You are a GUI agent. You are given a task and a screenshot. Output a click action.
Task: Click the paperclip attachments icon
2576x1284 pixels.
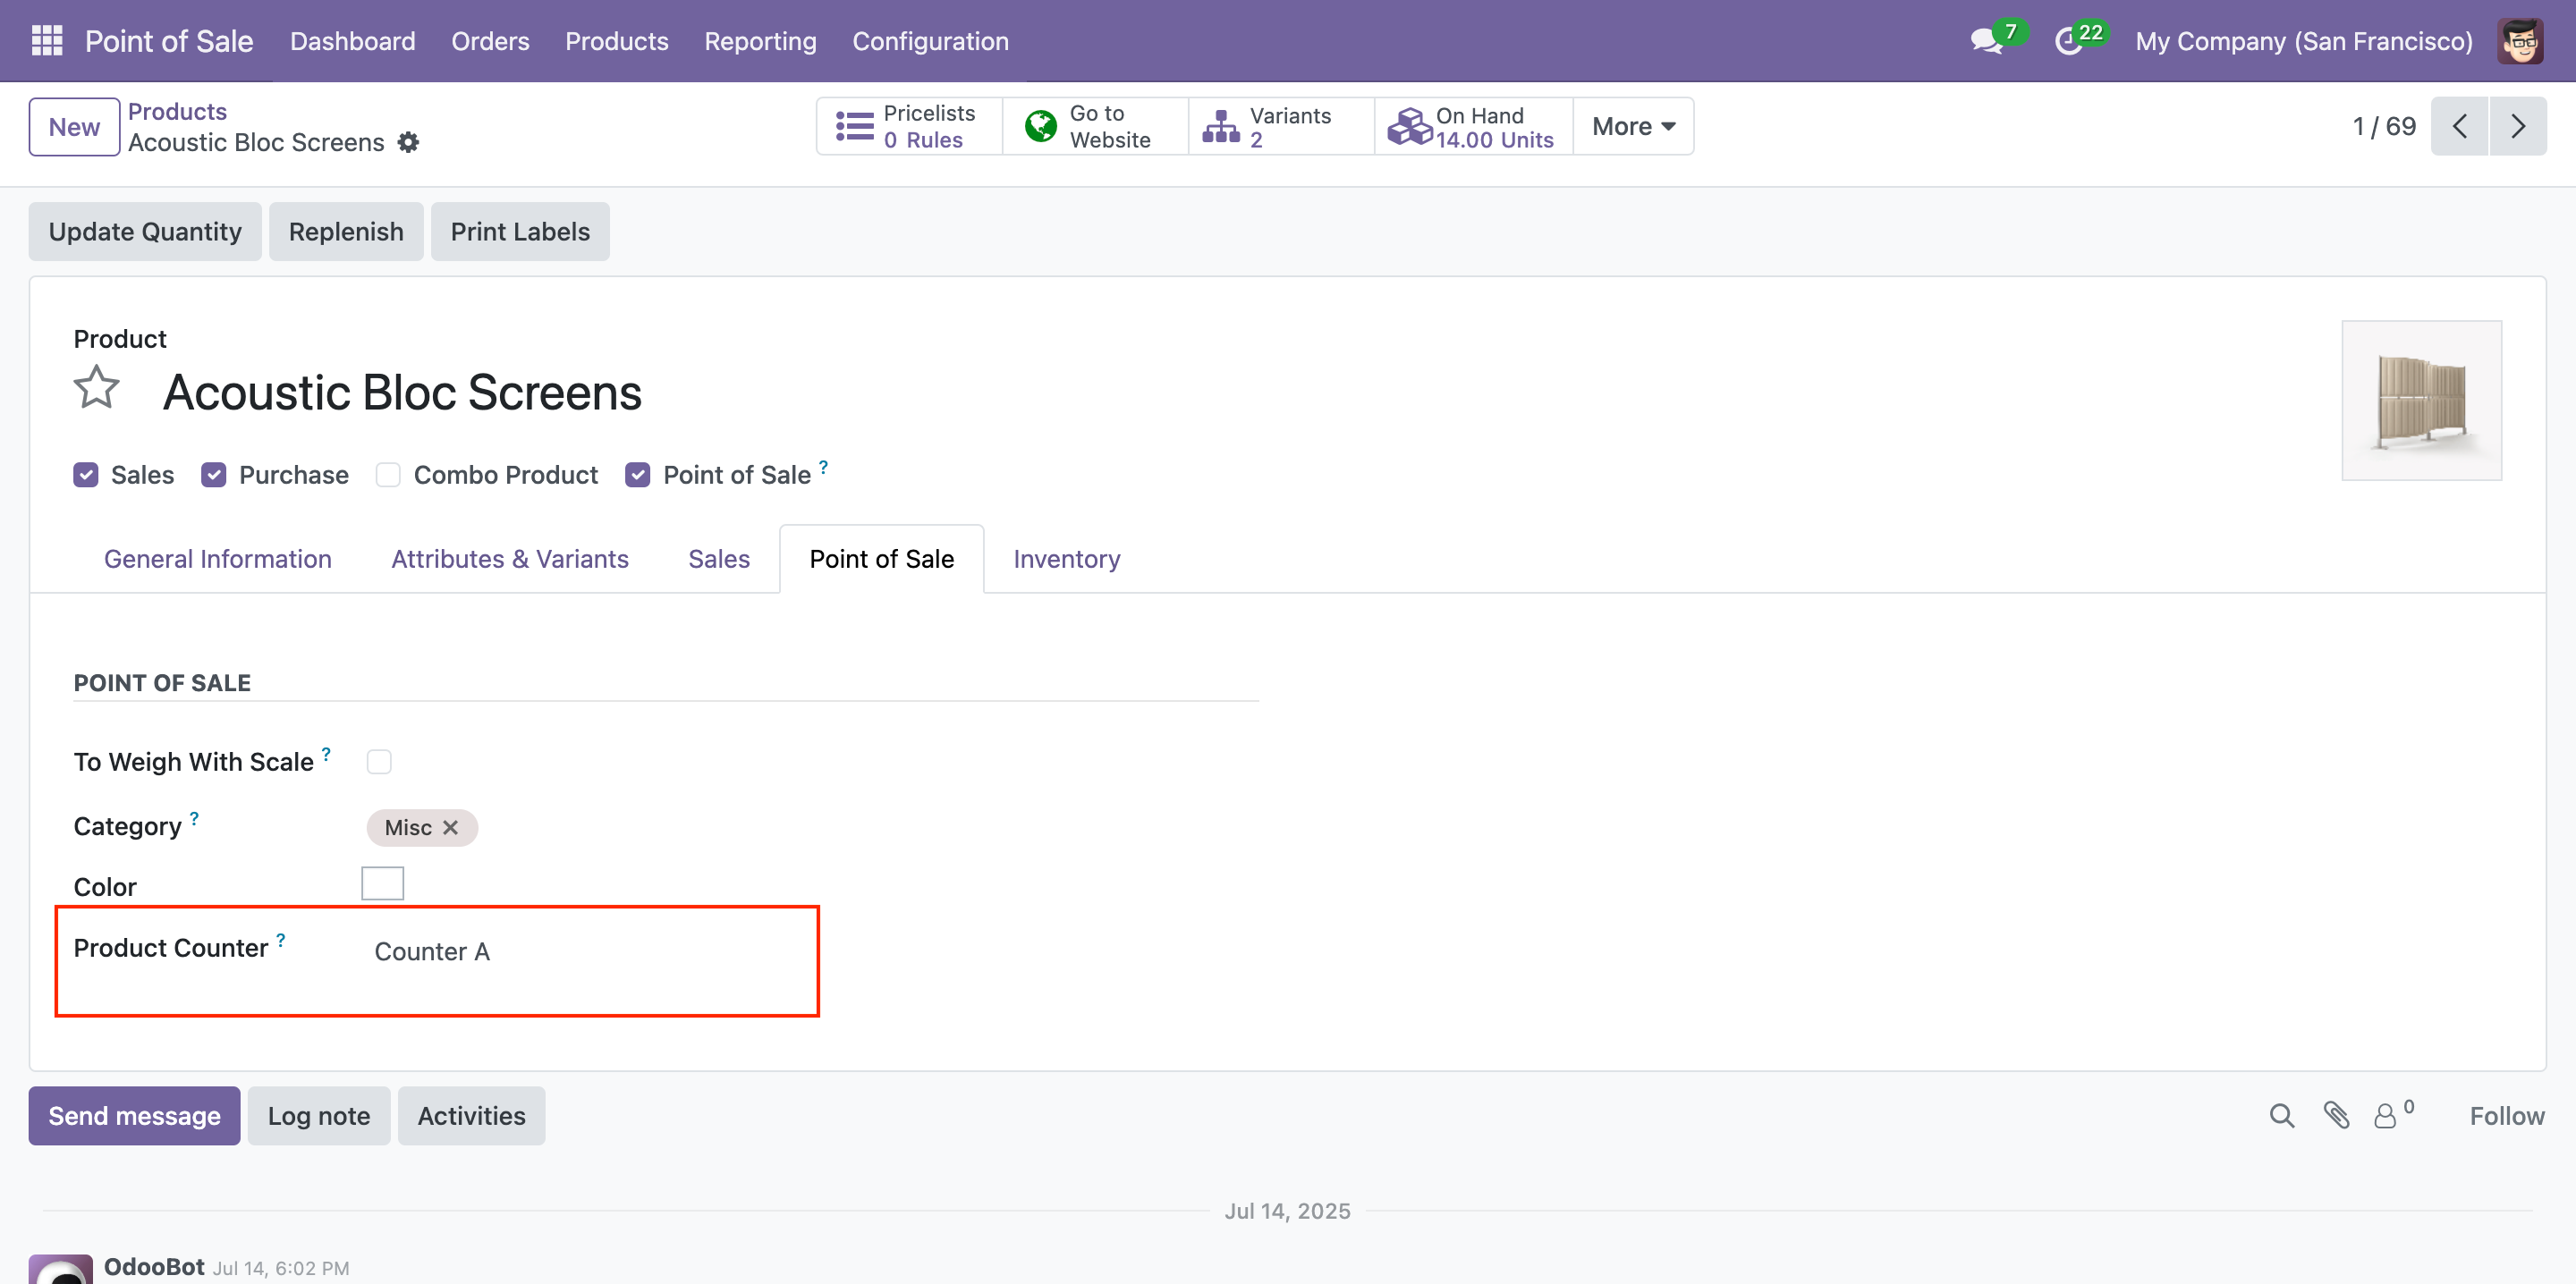tap(2336, 1115)
